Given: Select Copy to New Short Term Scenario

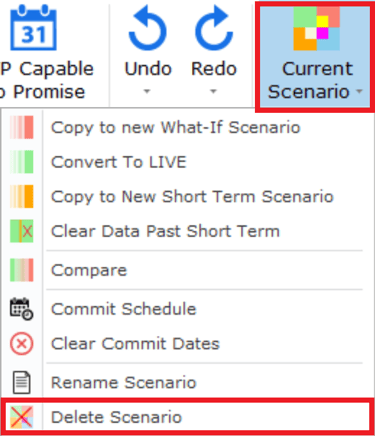Looking at the screenshot, I should [x=192, y=197].
